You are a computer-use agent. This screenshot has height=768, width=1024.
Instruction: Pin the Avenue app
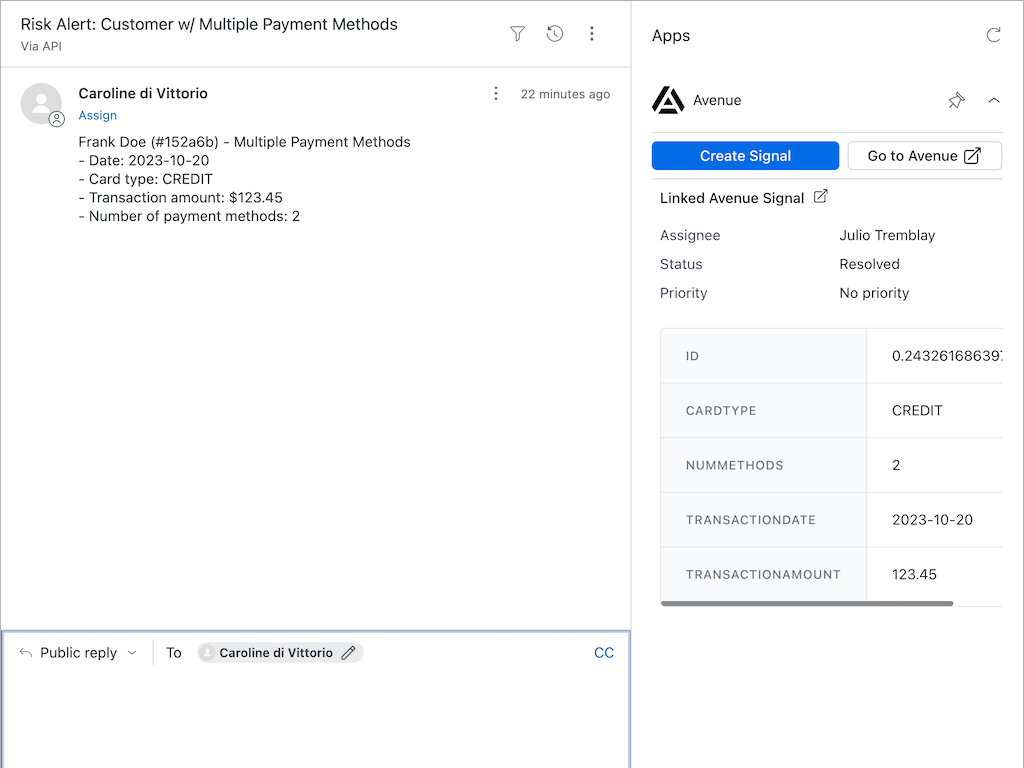956,100
